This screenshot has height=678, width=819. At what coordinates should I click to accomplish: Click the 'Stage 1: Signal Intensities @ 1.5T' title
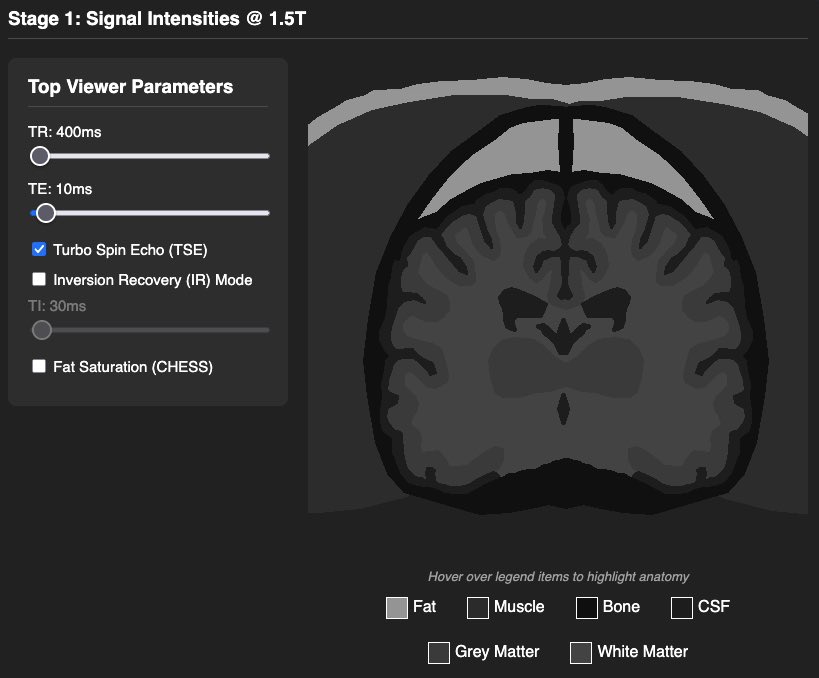157,19
